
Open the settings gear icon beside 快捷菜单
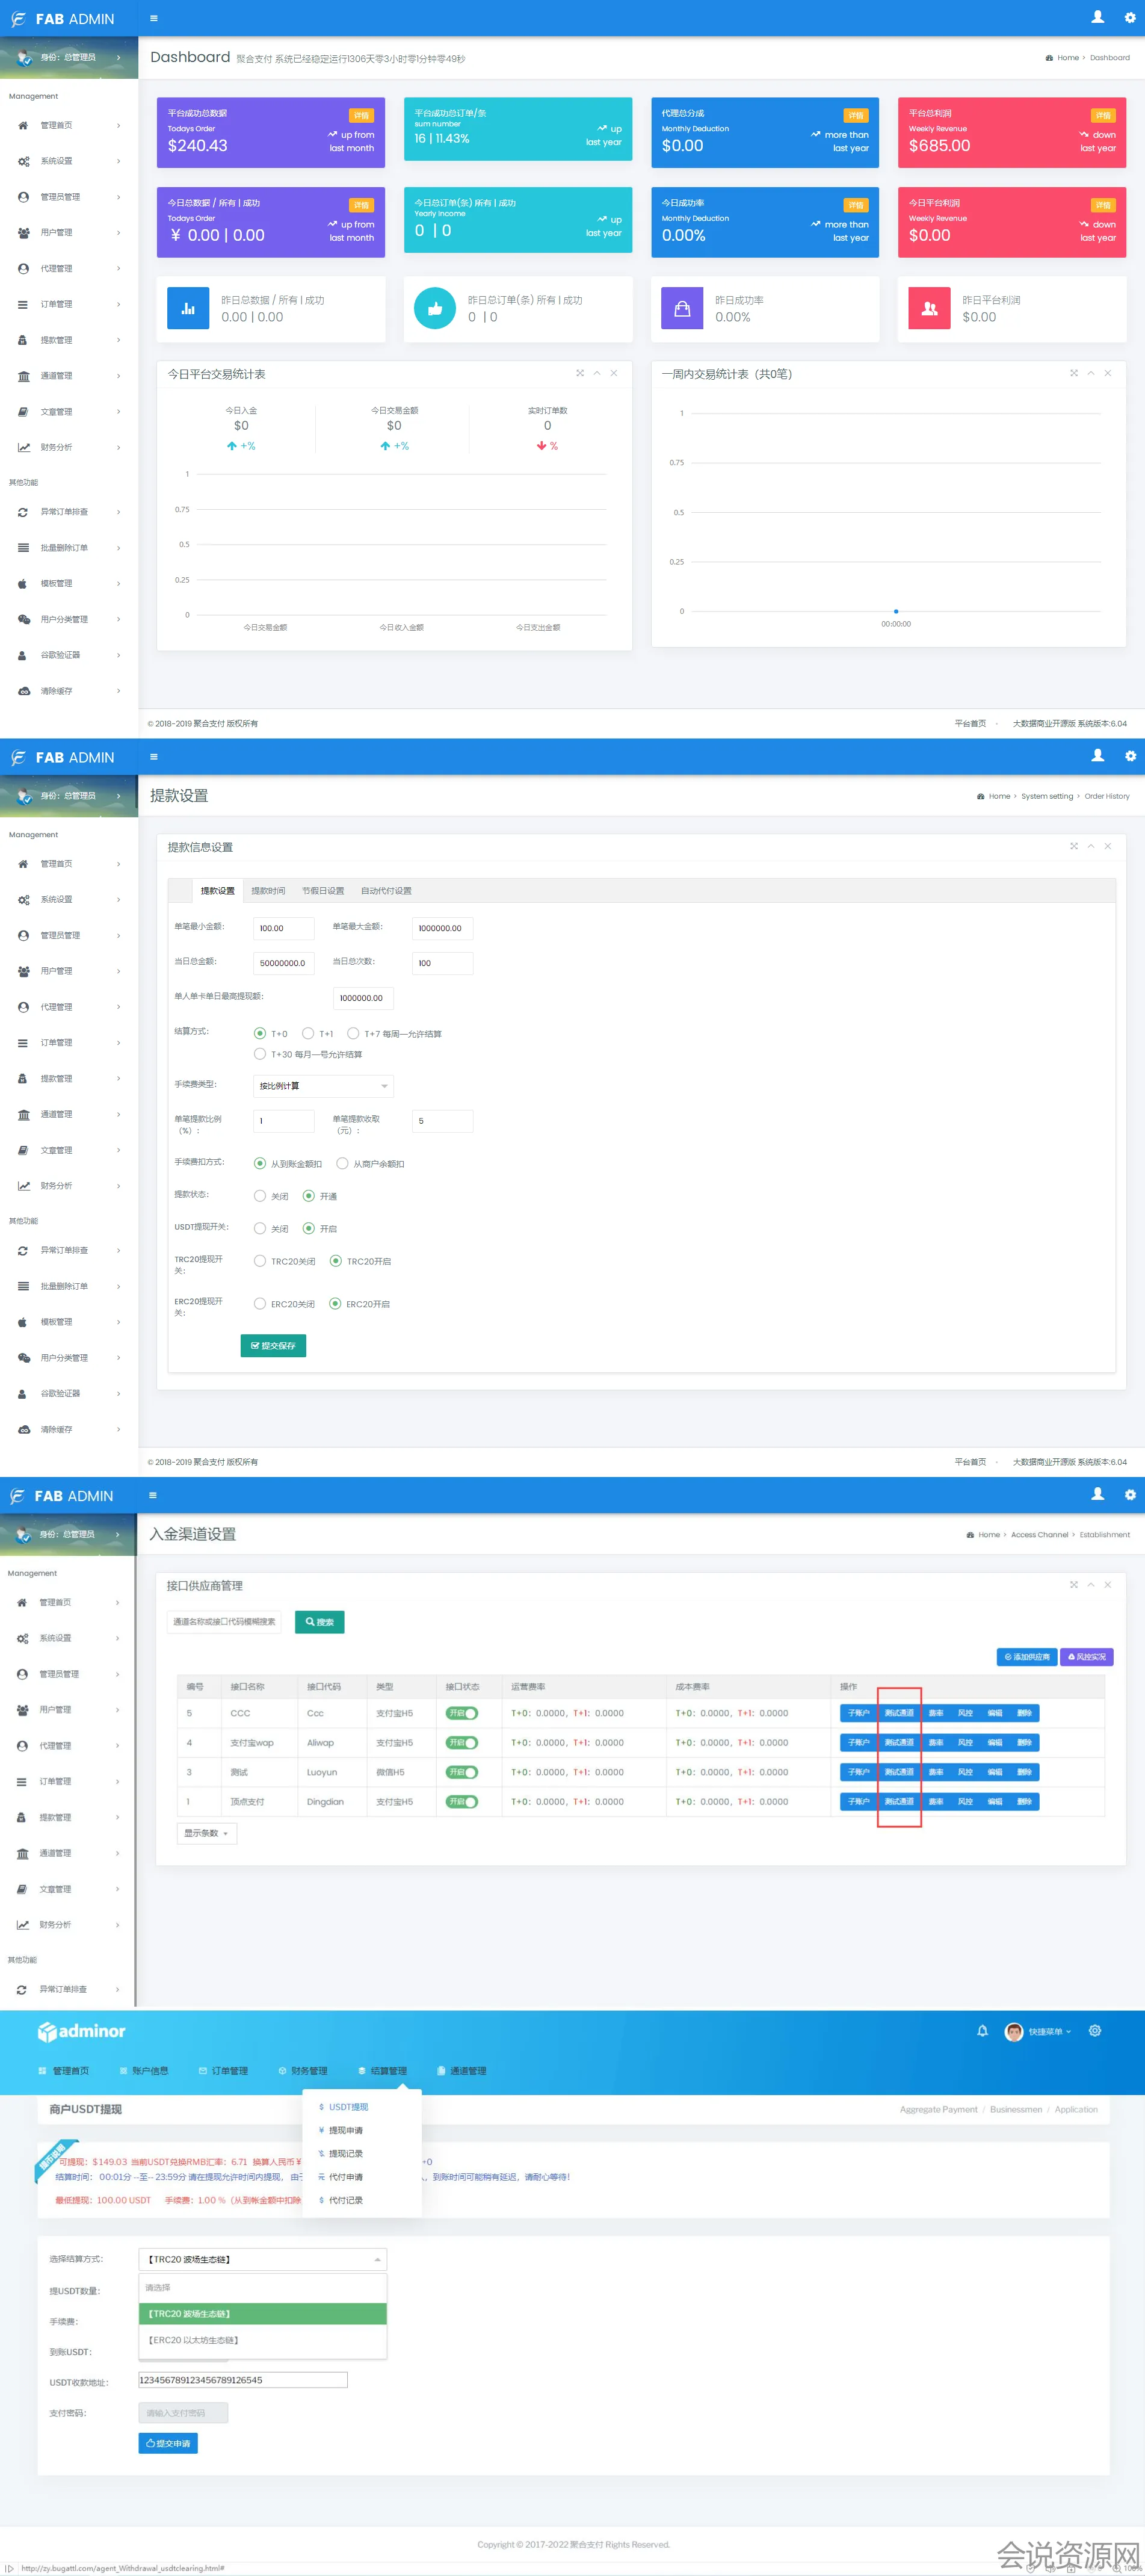[x=1095, y=2031]
